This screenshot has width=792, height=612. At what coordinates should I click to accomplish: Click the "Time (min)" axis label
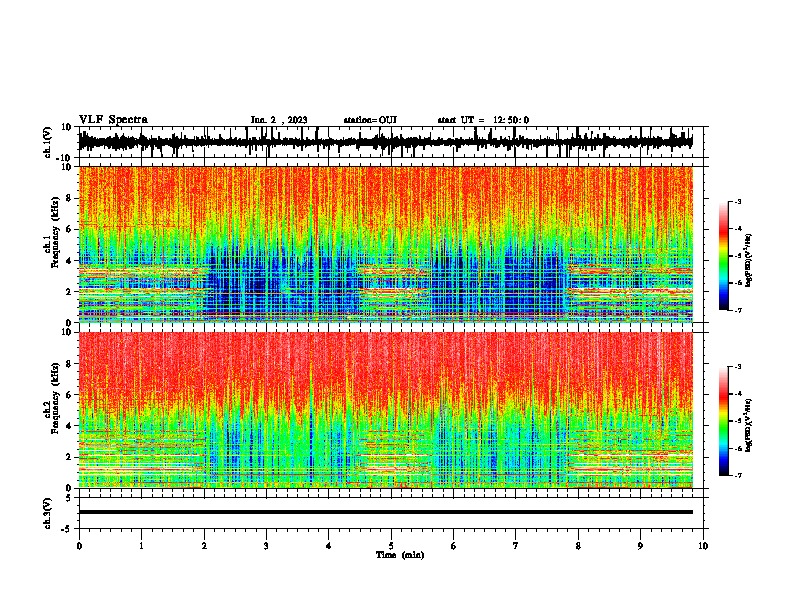pyautogui.click(x=400, y=555)
